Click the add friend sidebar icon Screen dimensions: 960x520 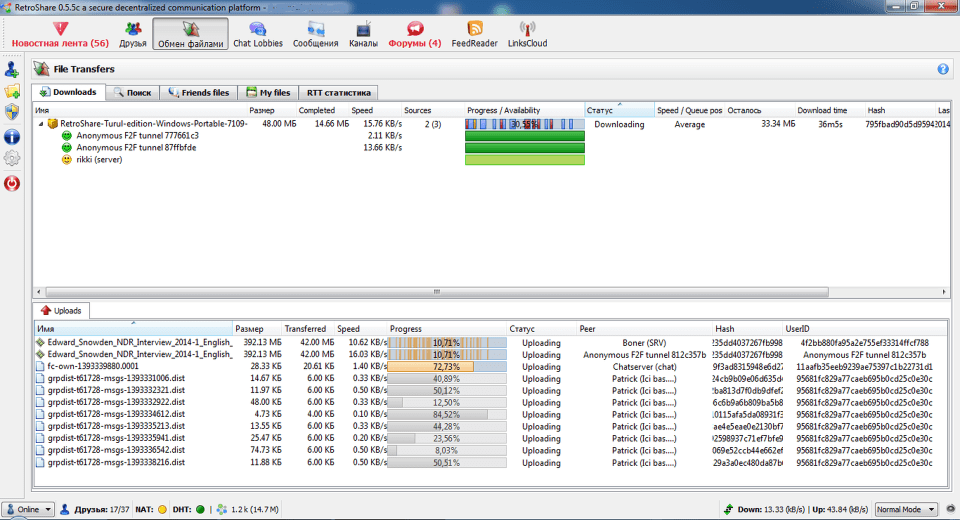12,69
